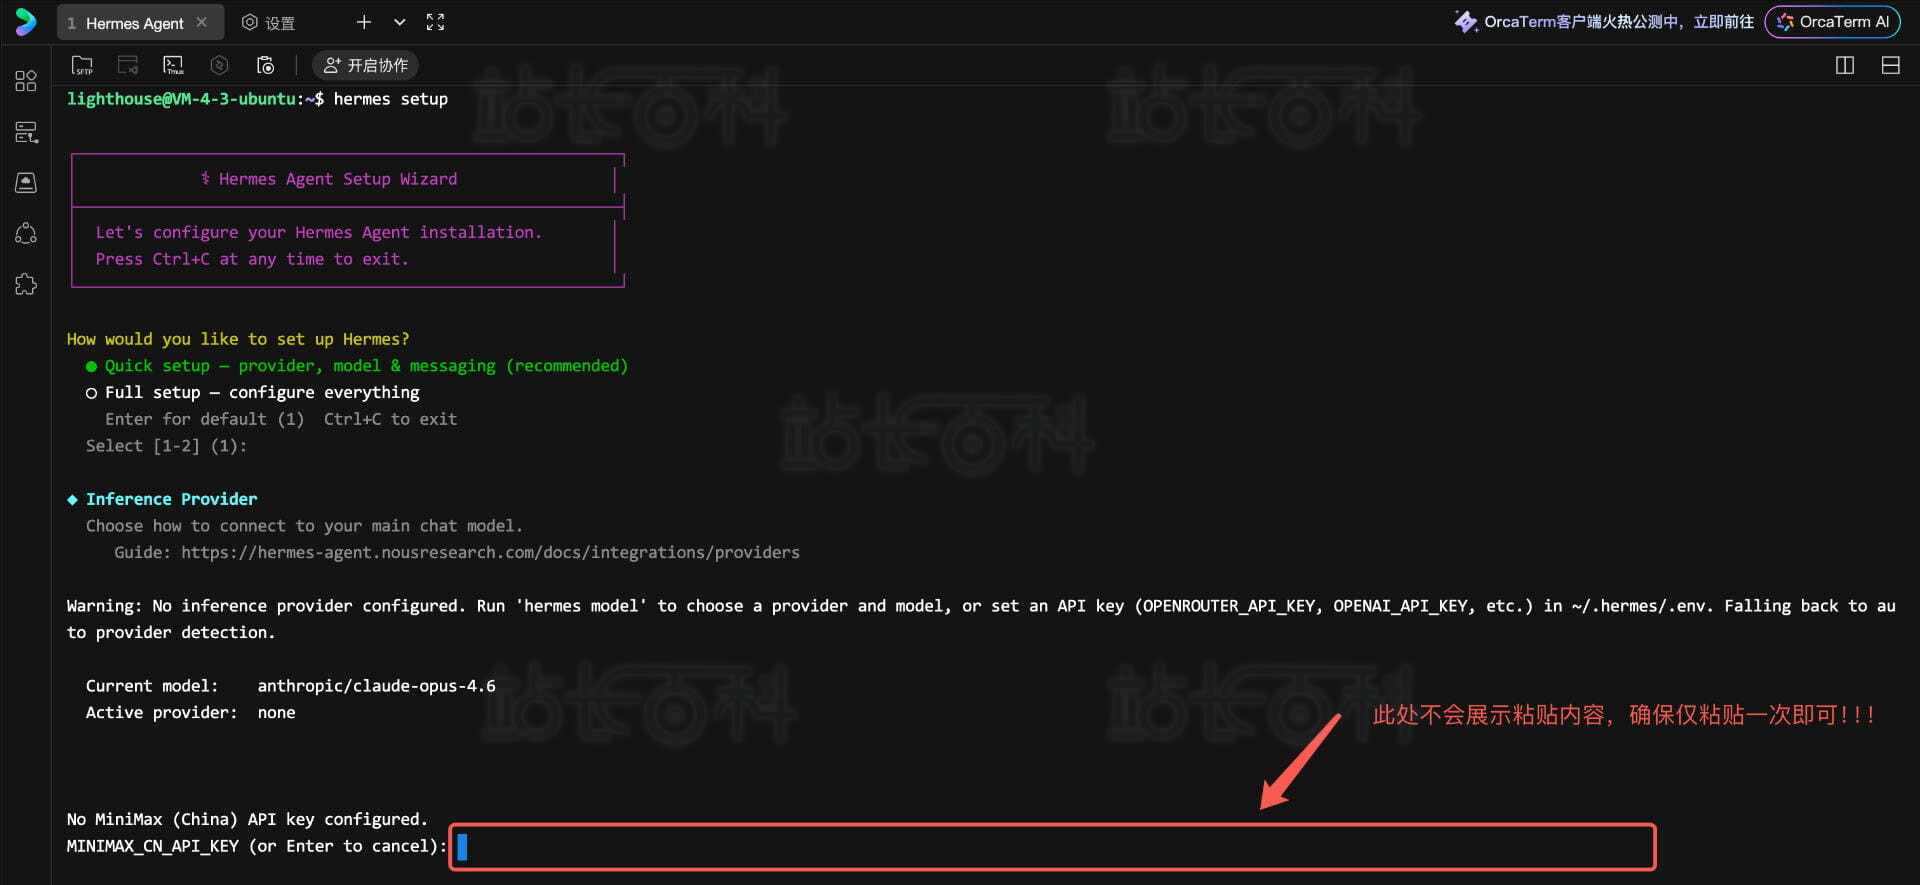Click the hexagon icon in the toolbar

pos(219,65)
